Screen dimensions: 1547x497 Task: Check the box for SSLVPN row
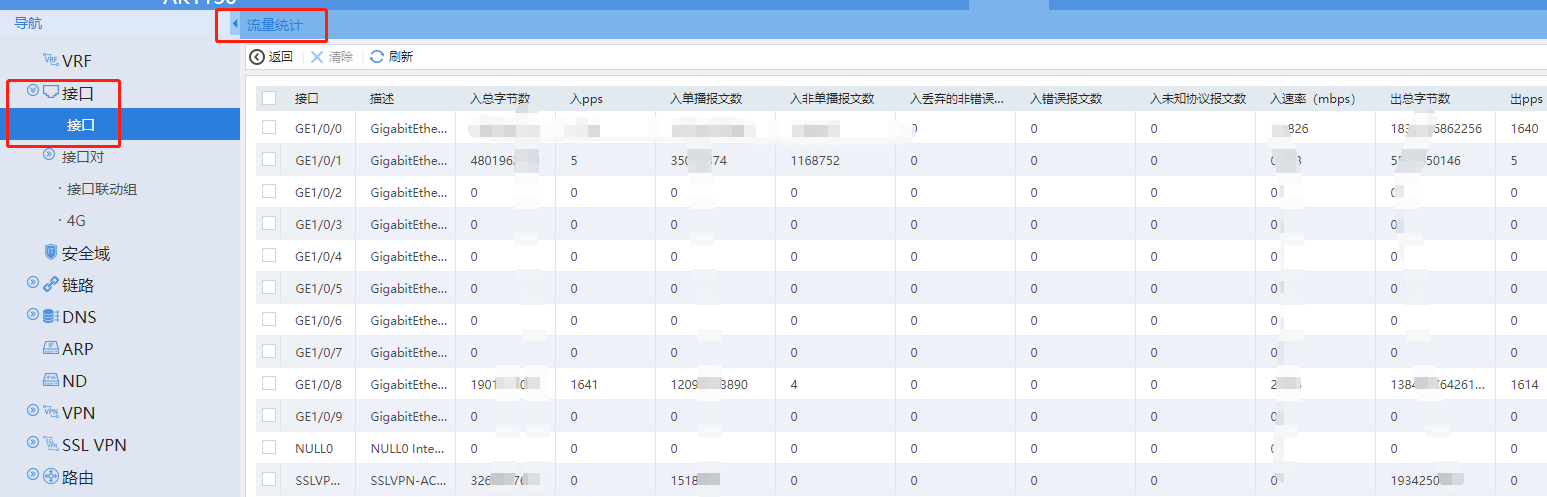point(269,479)
